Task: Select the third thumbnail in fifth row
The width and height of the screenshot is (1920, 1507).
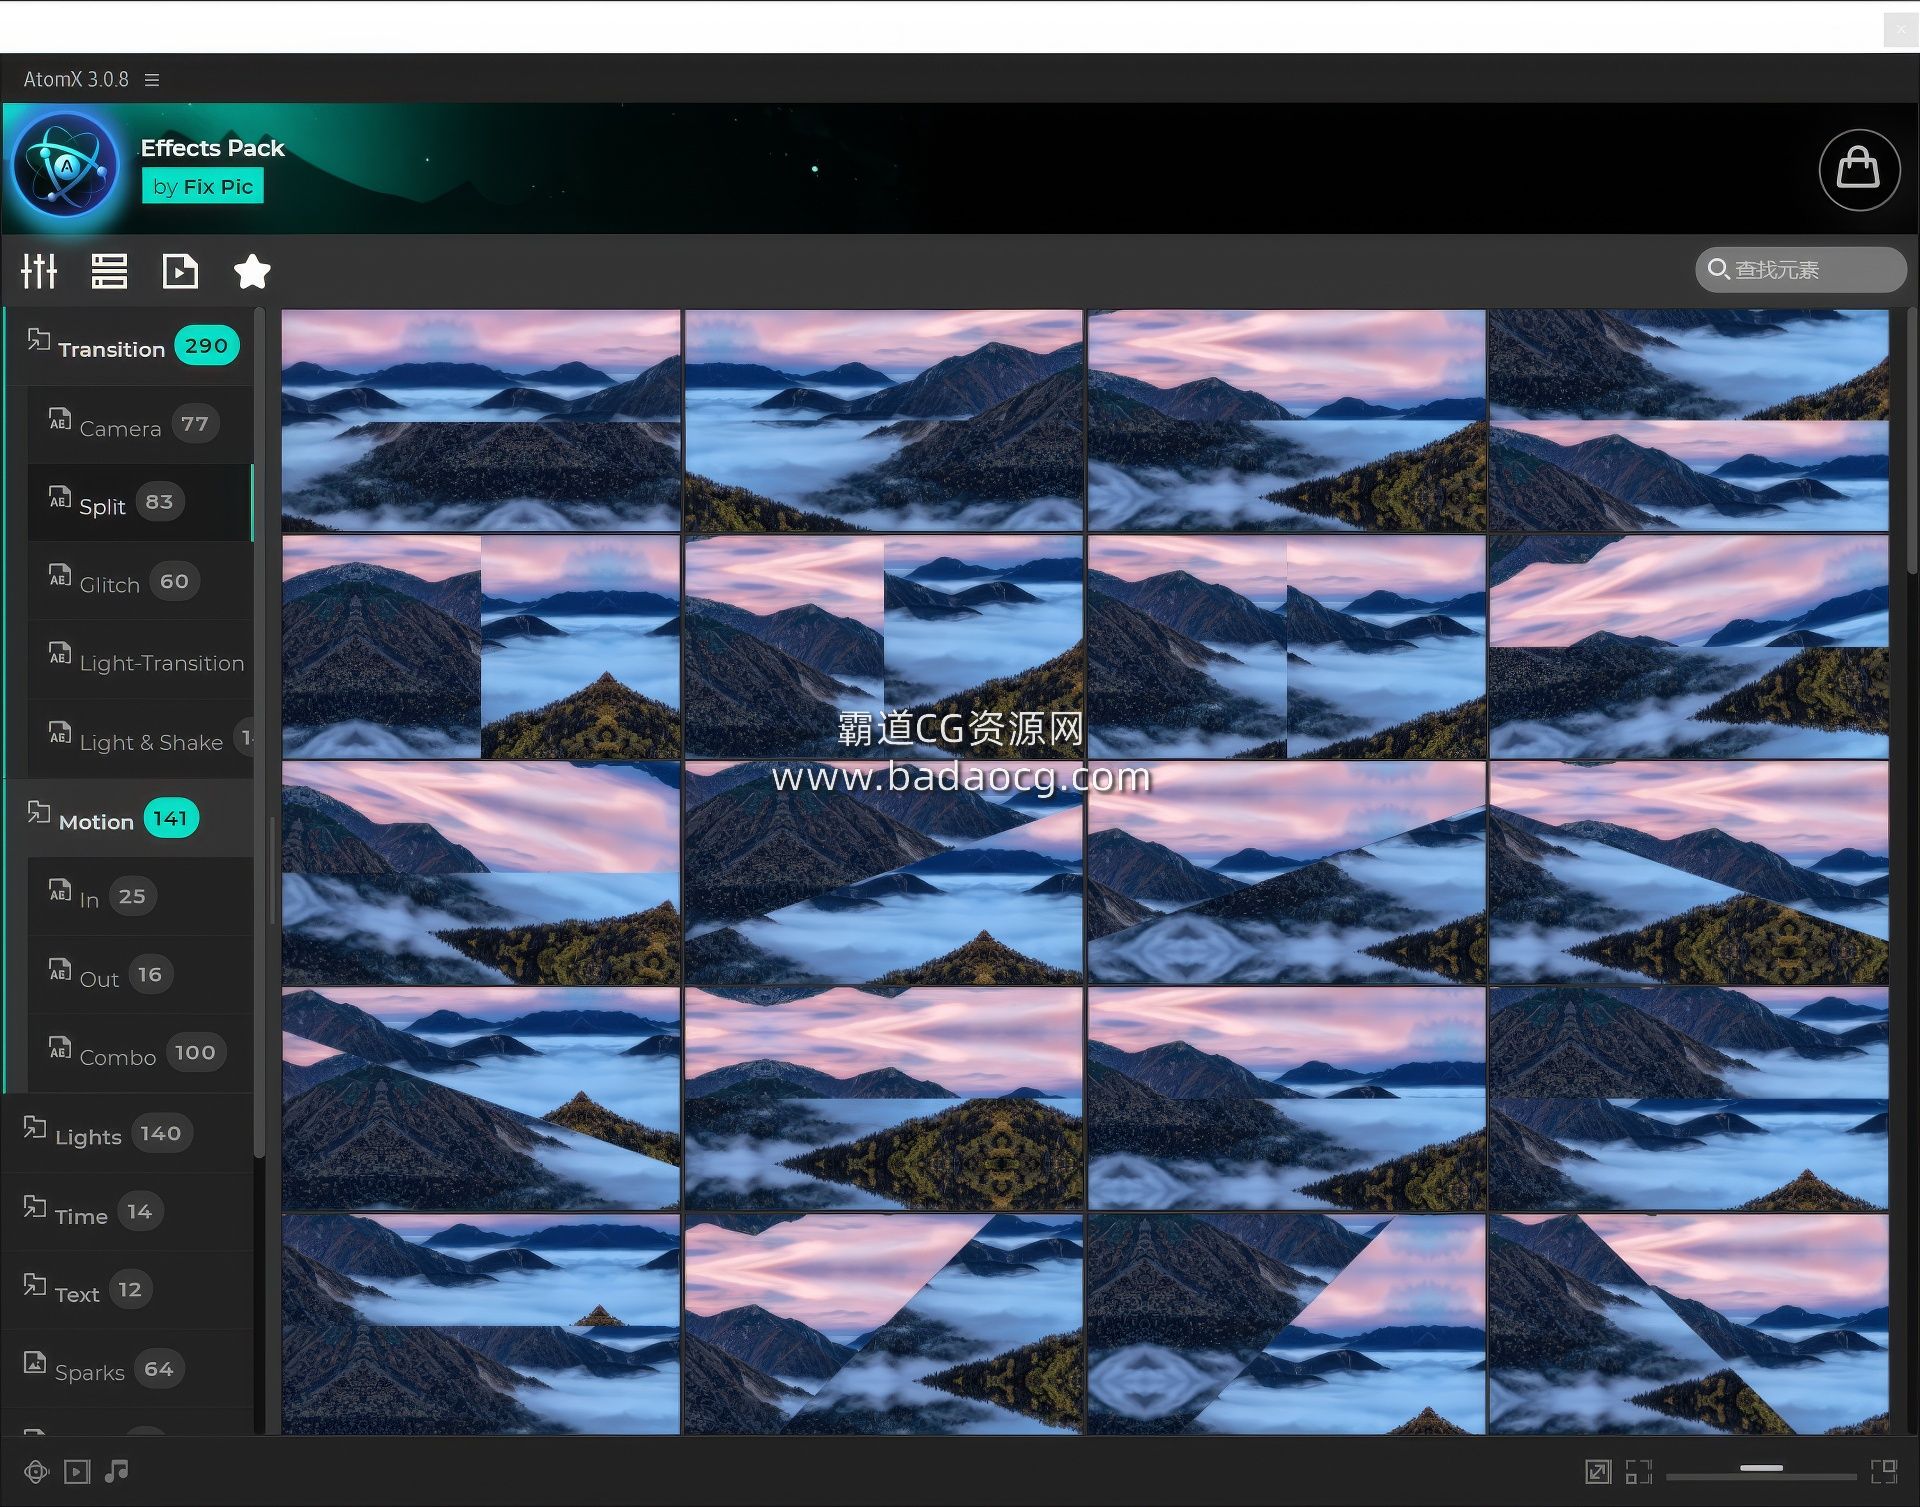Action: (x=1286, y=1325)
